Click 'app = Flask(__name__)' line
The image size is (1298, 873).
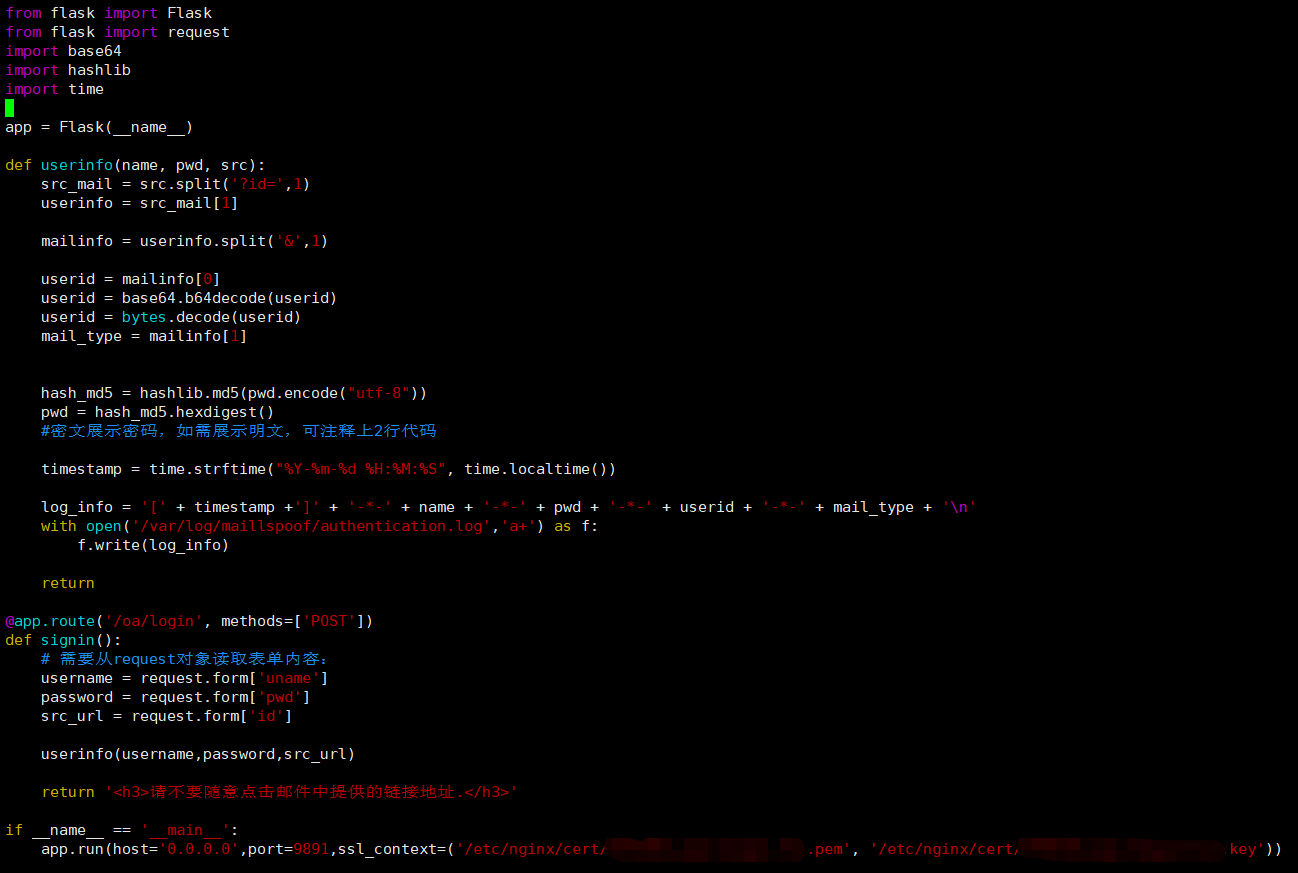coord(99,127)
